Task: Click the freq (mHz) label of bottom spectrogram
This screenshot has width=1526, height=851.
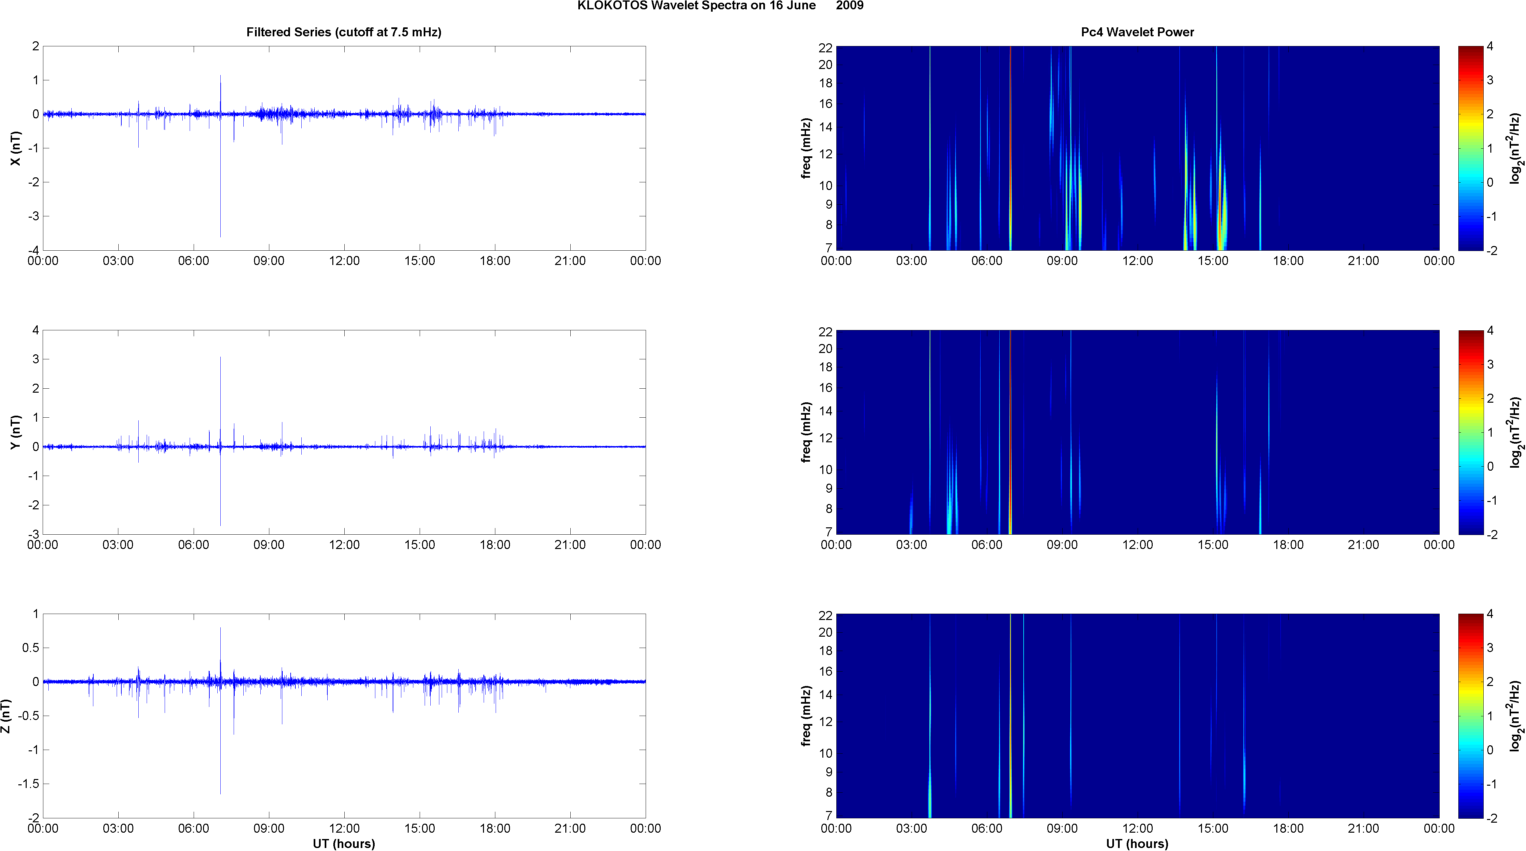Action: pos(806,716)
